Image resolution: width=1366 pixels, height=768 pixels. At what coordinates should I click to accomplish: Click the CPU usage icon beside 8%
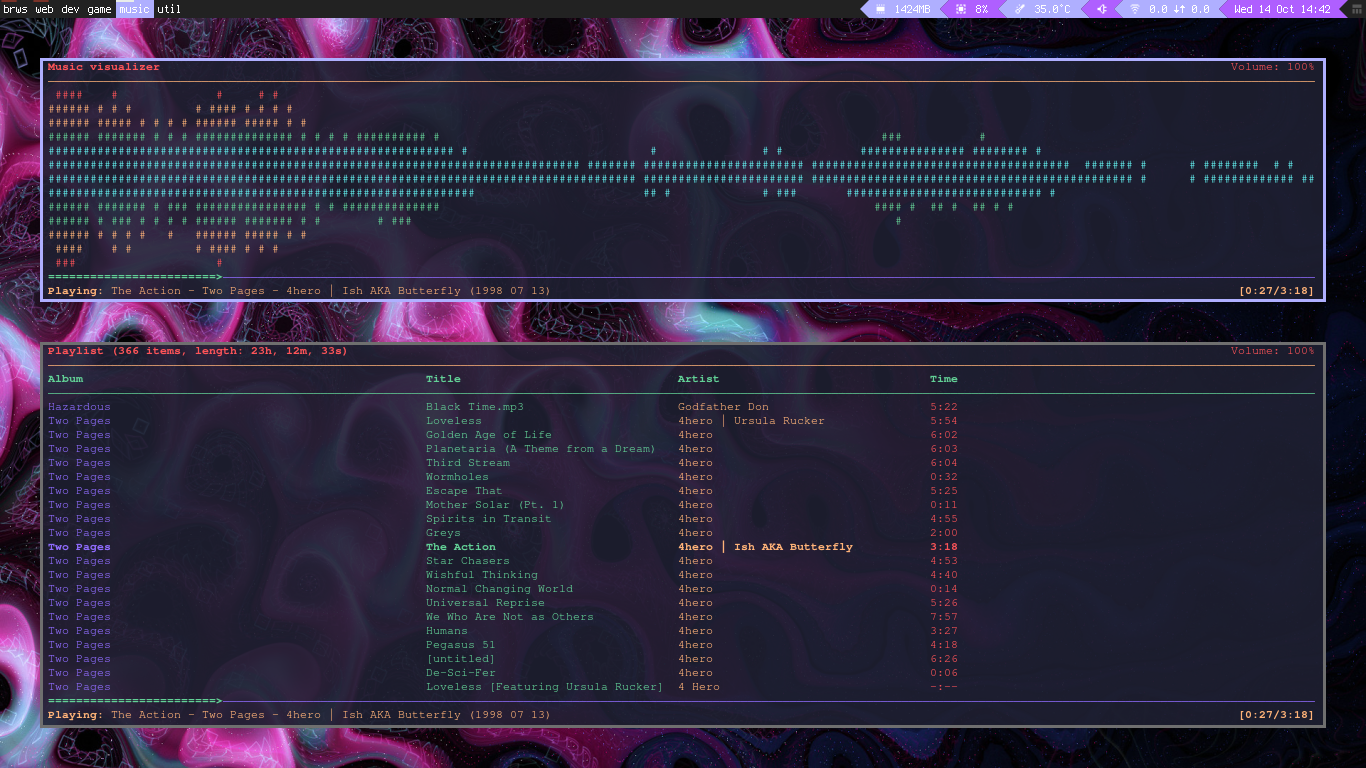[961, 9]
